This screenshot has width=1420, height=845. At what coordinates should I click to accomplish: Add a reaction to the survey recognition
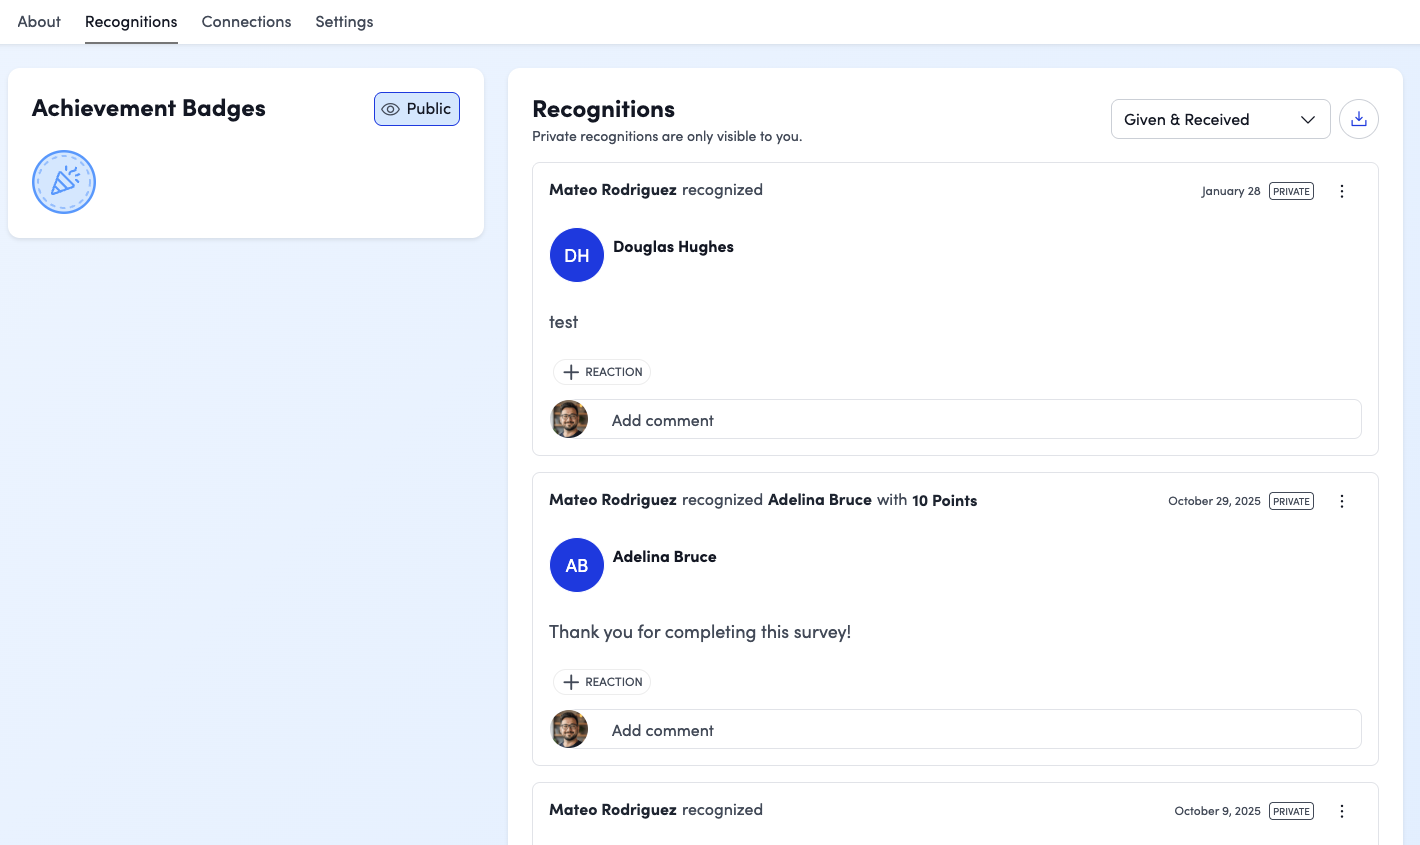pos(602,682)
